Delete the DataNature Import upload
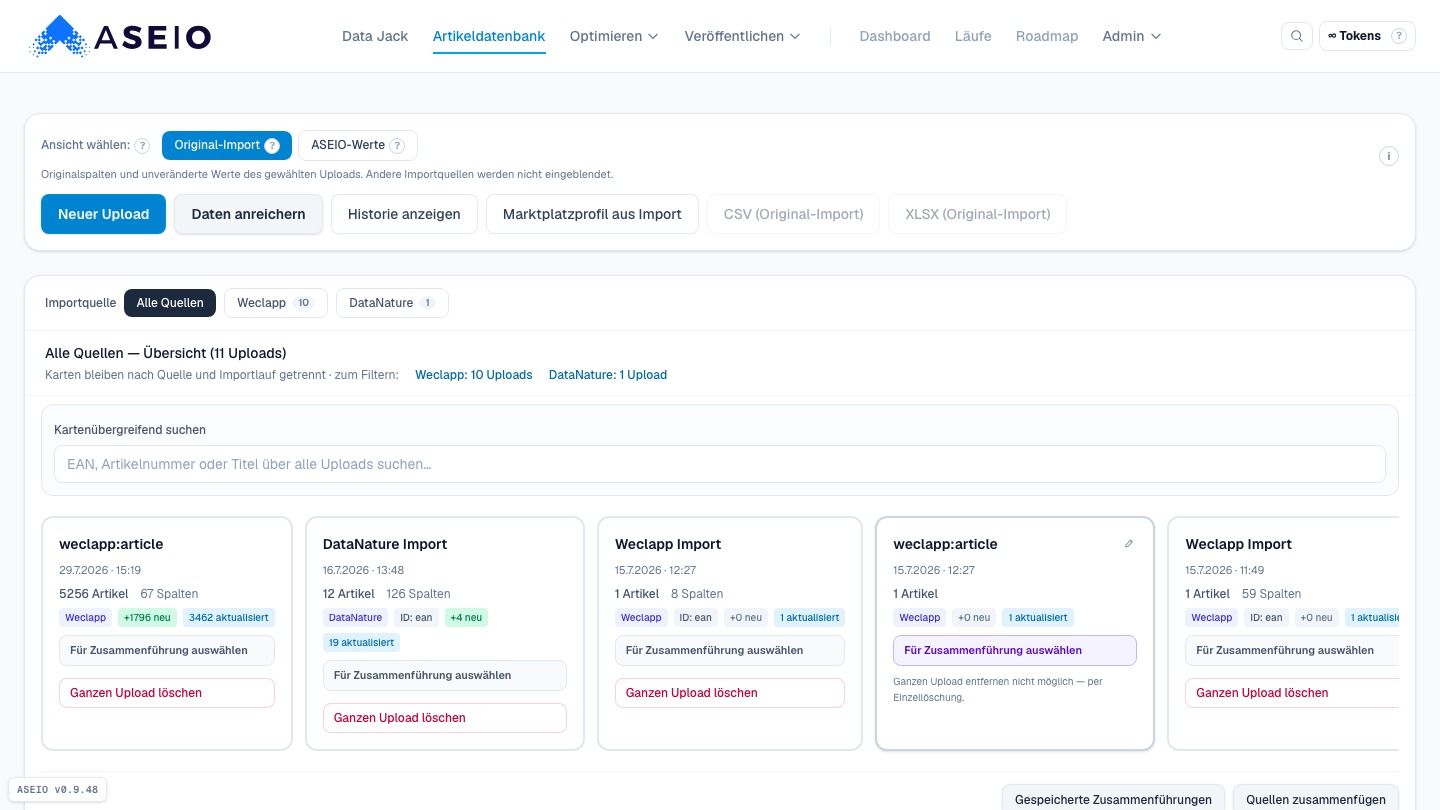The height and width of the screenshot is (810, 1440). 445,718
